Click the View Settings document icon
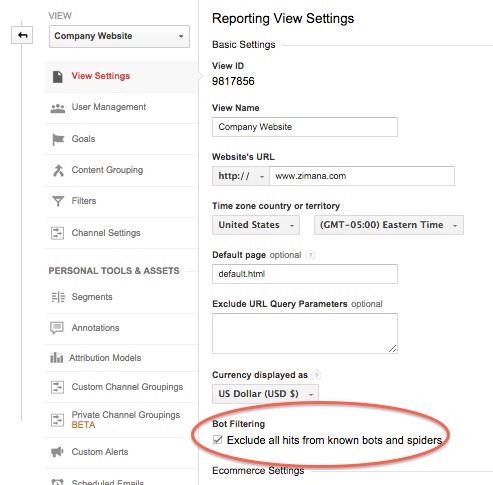 (58, 76)
